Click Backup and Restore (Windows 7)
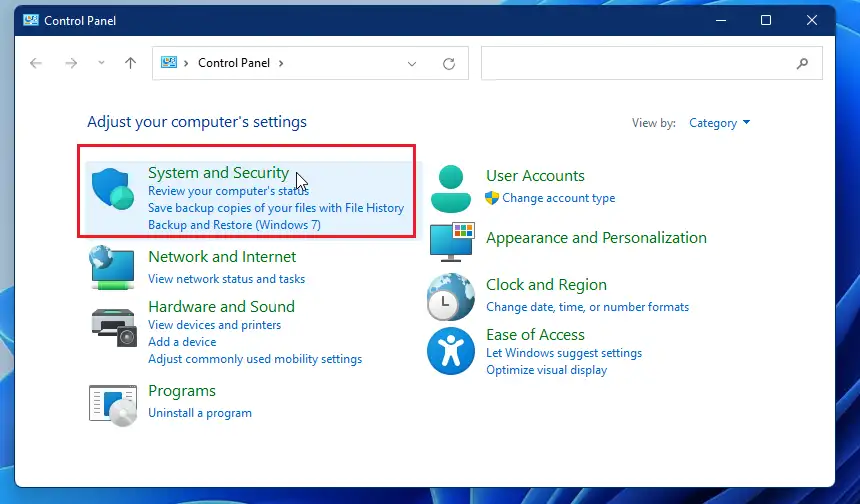 pos(234,225)
